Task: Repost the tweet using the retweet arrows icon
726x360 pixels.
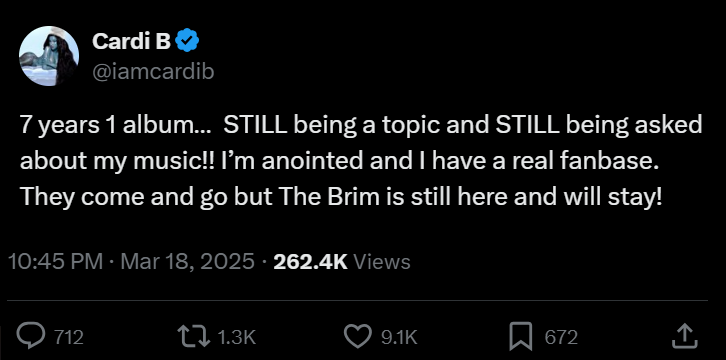Action: (x=194, y=336)
